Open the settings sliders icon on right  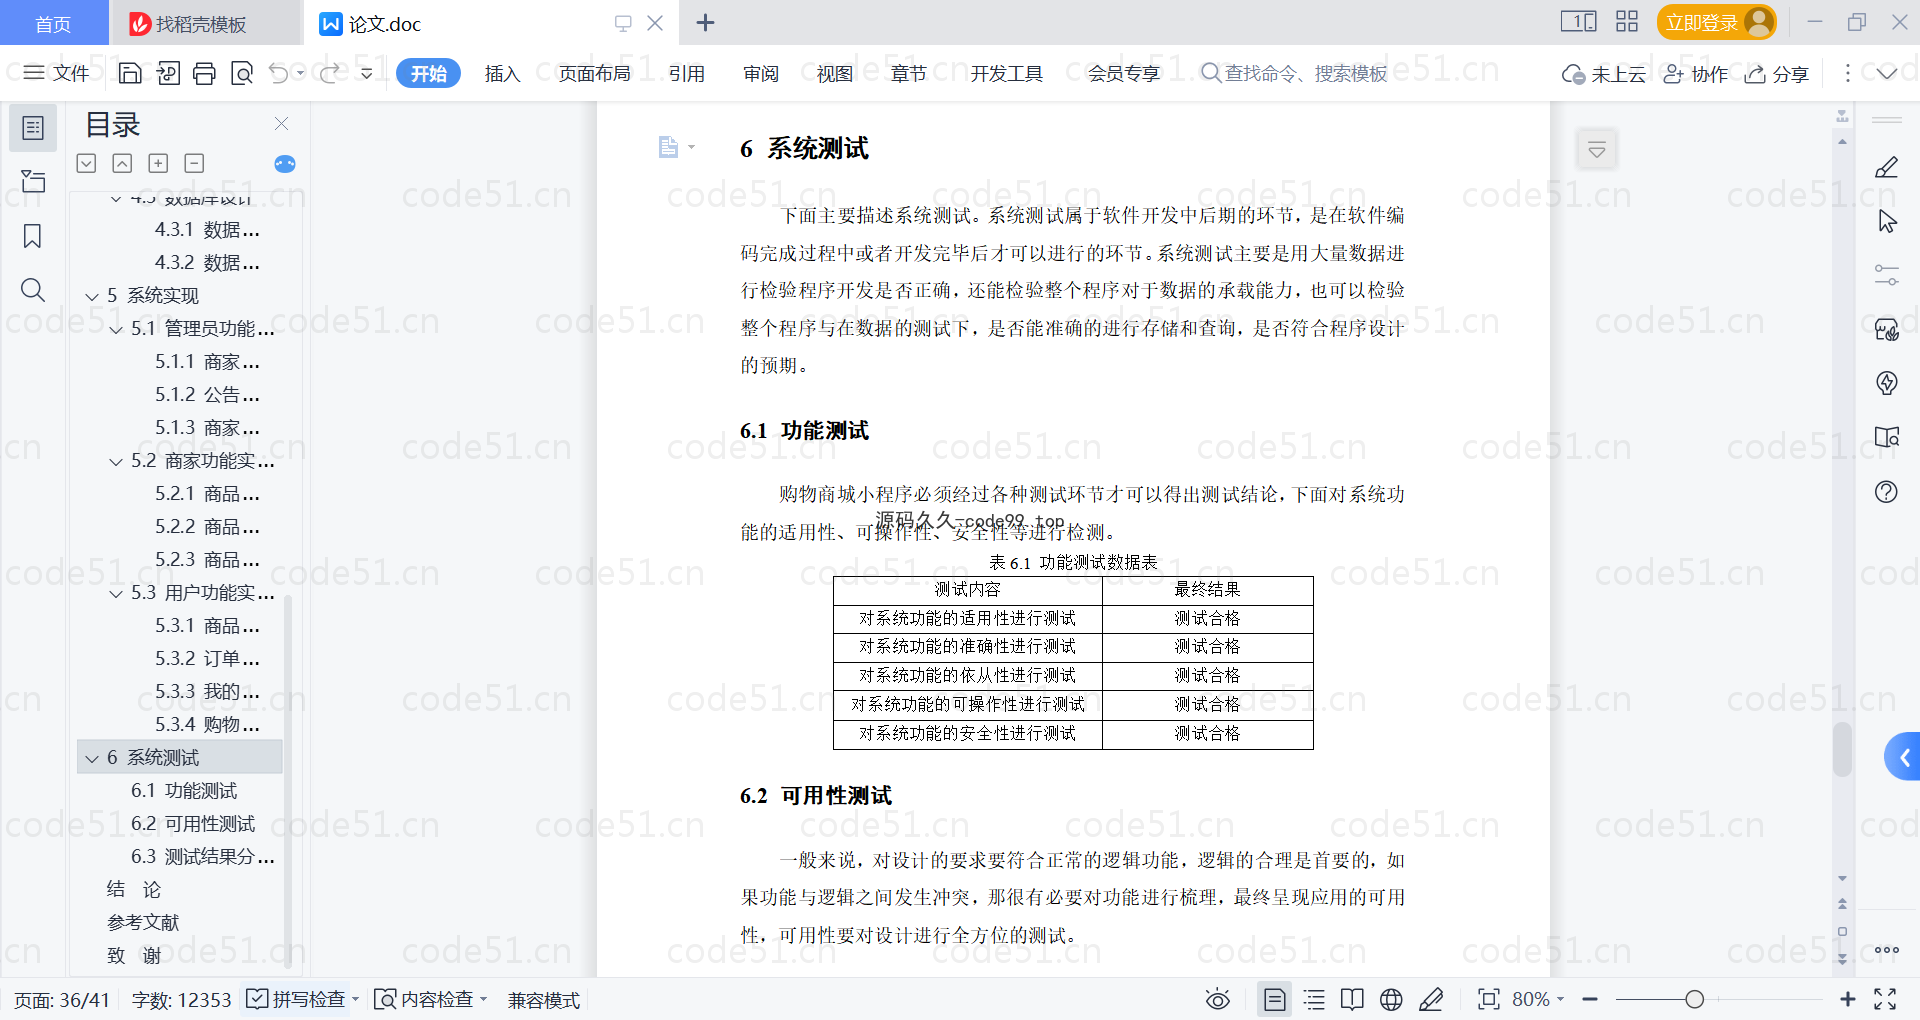(1887, 275)
